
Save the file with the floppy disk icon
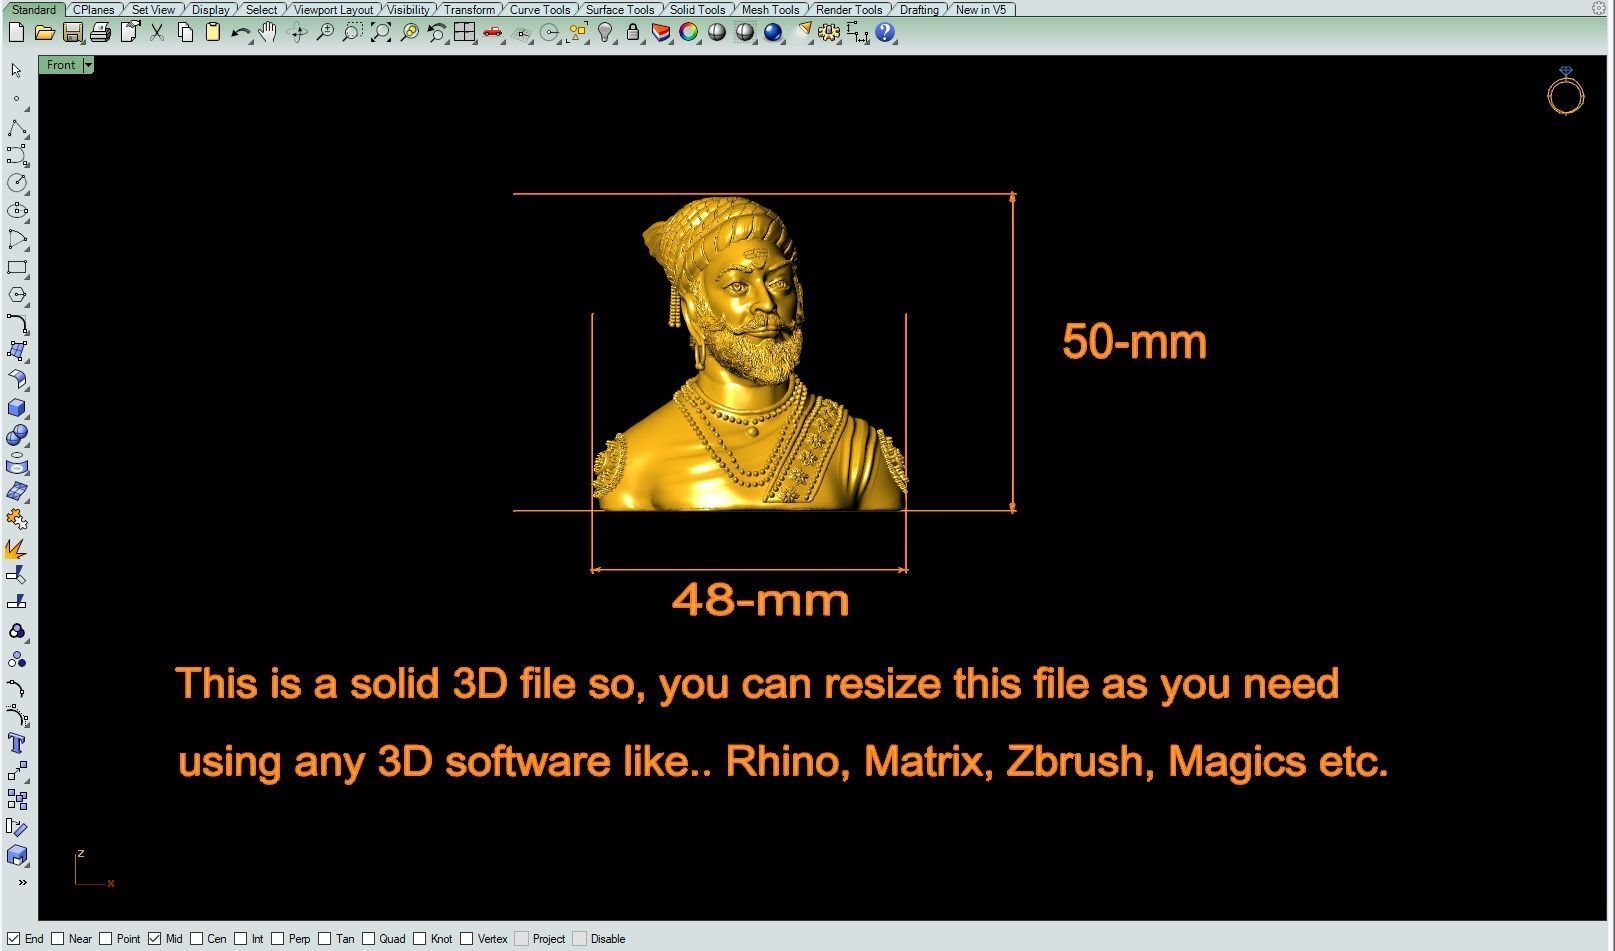tap(72, 33)
